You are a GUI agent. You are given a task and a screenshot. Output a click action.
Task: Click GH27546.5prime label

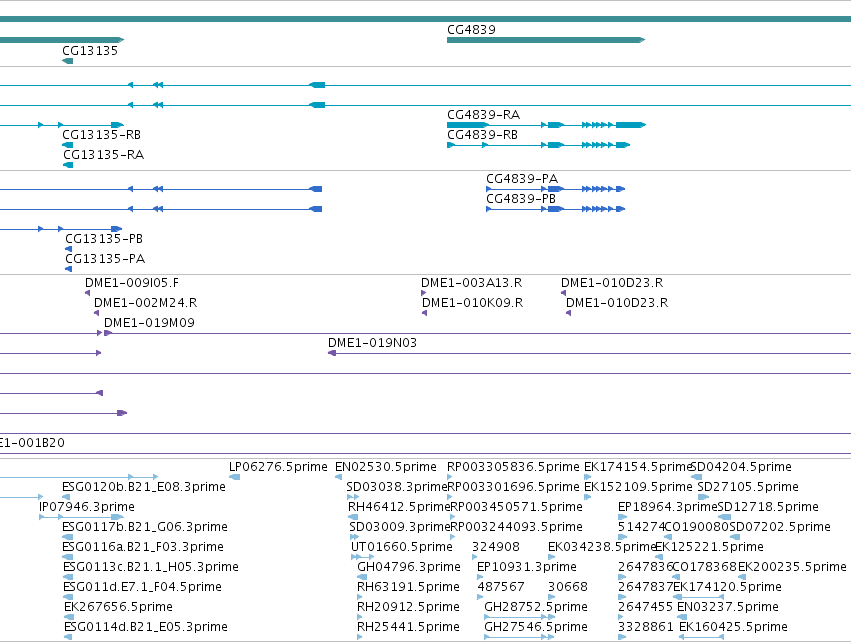point(536,627)
